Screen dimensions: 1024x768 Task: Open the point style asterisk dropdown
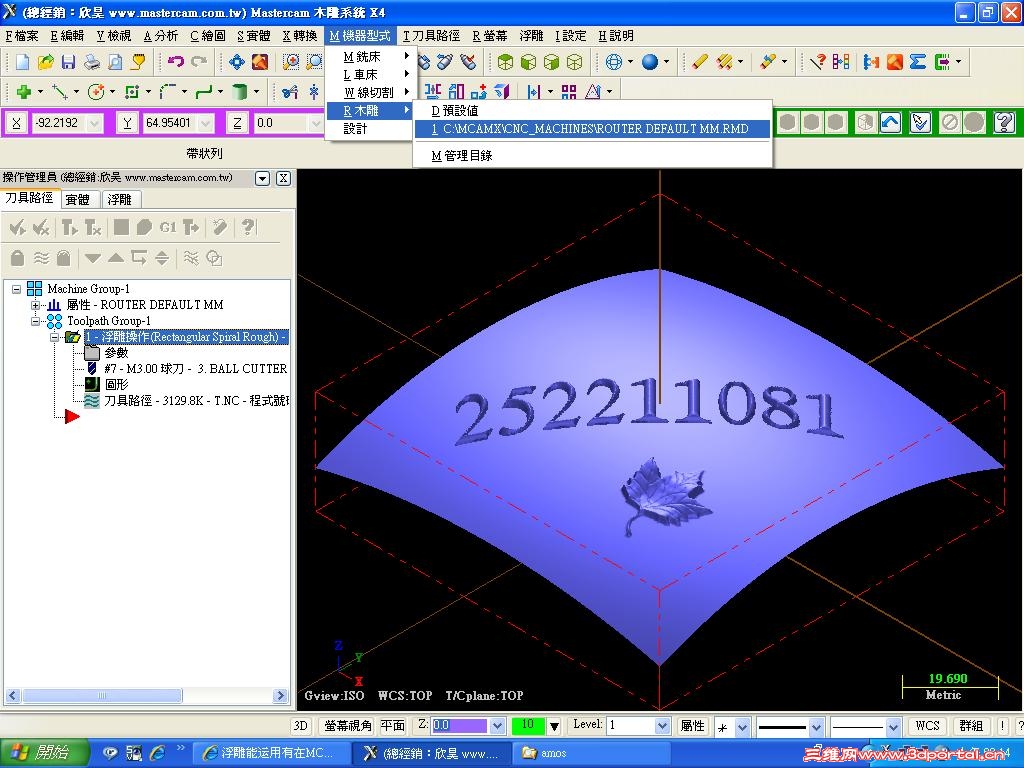743,726
